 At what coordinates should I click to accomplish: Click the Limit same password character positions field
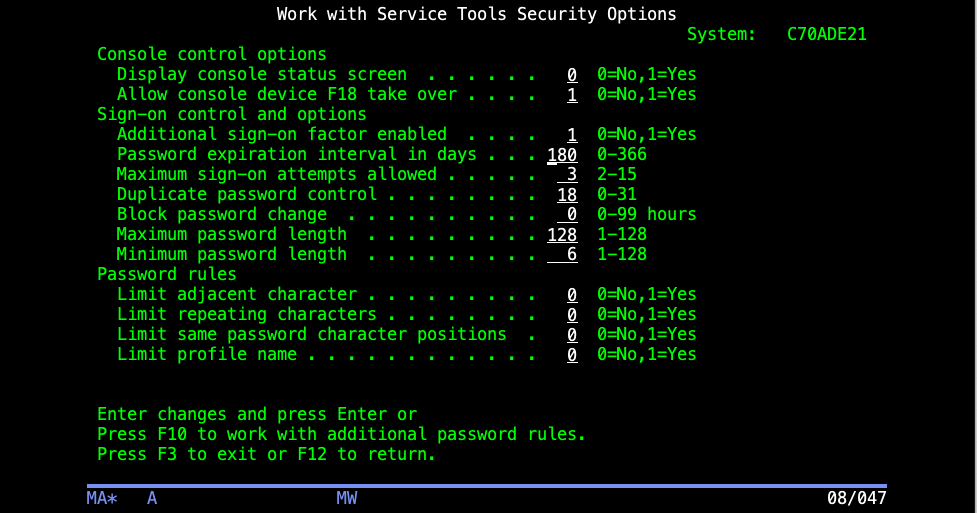[572, 335]
